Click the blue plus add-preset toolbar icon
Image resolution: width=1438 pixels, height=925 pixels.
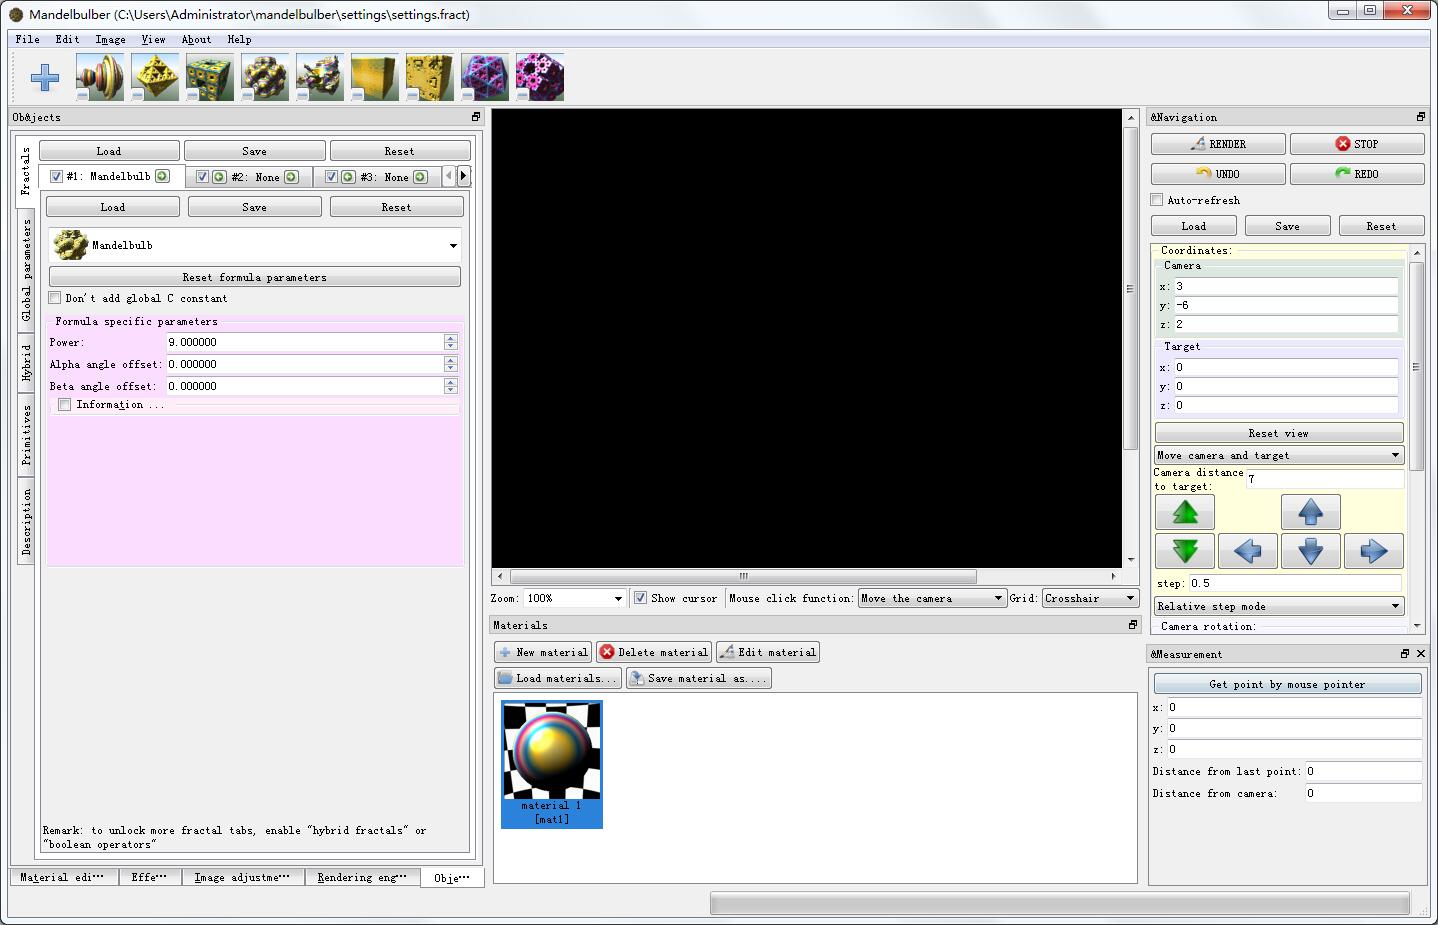coord(45,78)
